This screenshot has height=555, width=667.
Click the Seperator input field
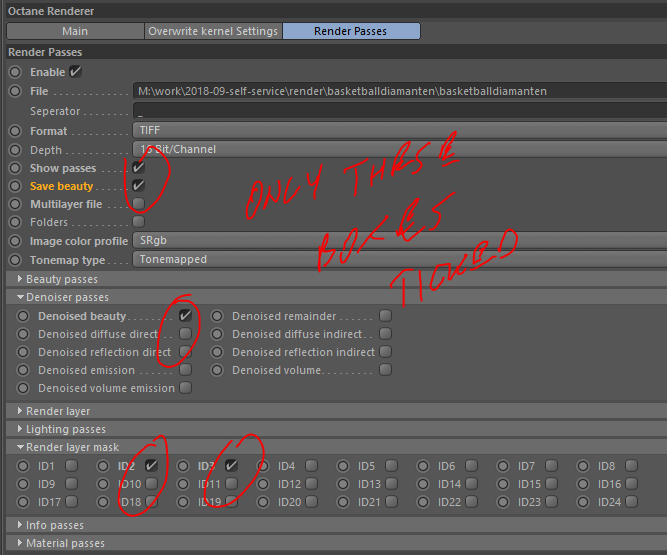400,111
